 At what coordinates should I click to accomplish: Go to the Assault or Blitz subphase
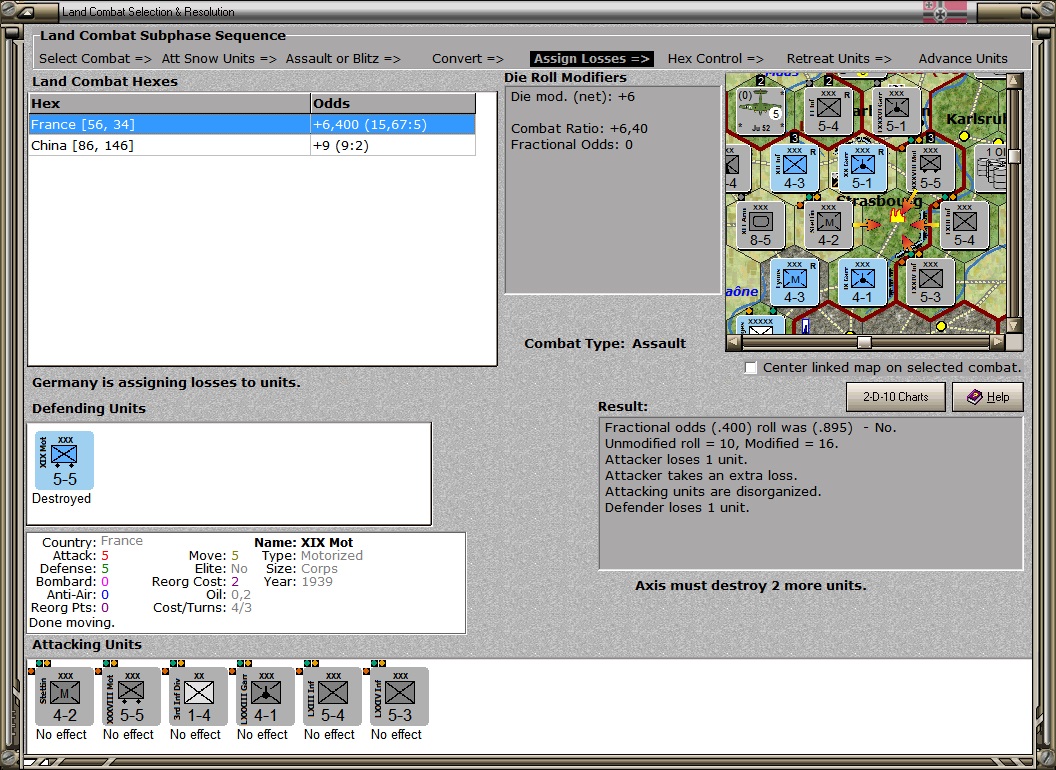pyautogui.click(x=343, y=59)
